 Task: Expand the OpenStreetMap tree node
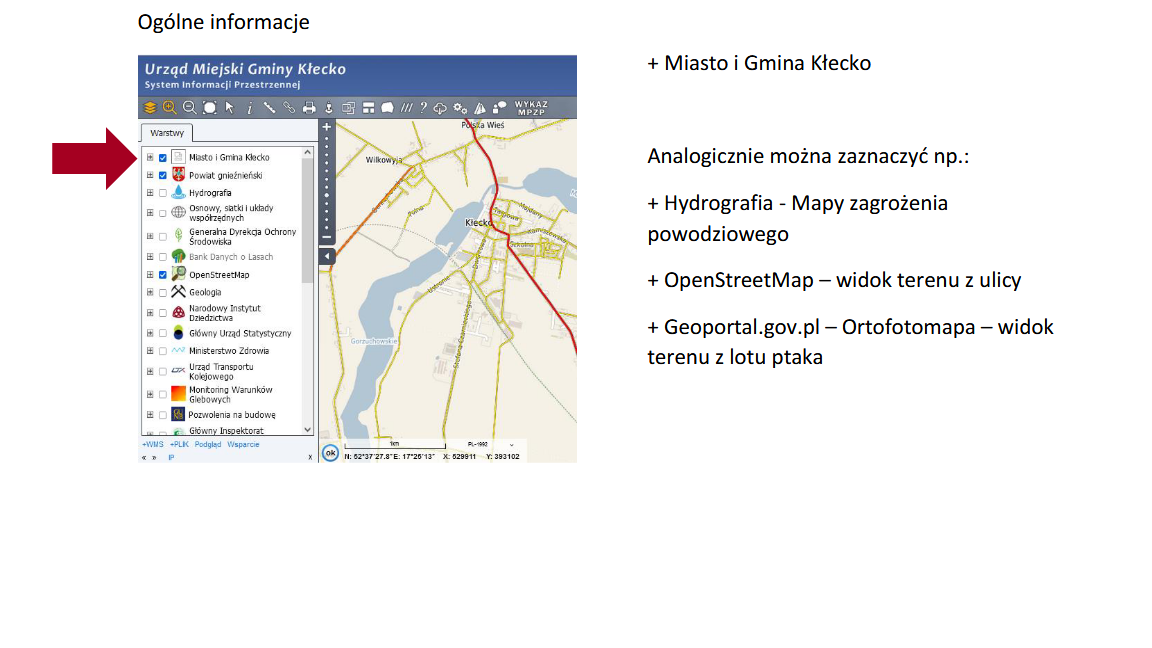pos(150,275)
